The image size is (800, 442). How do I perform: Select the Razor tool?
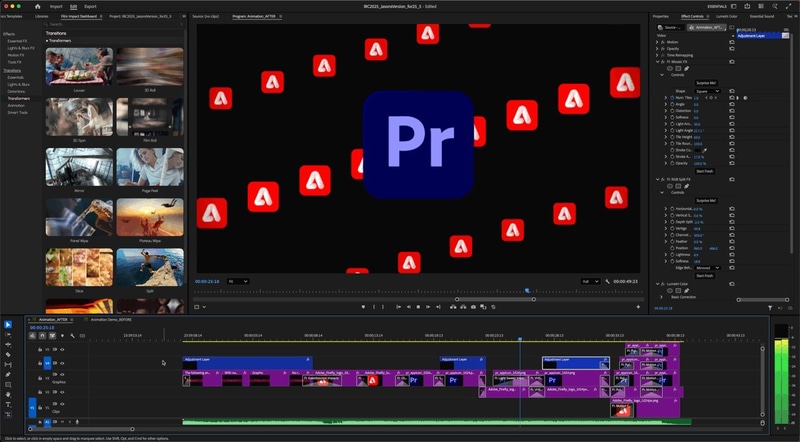coord(8,355)
